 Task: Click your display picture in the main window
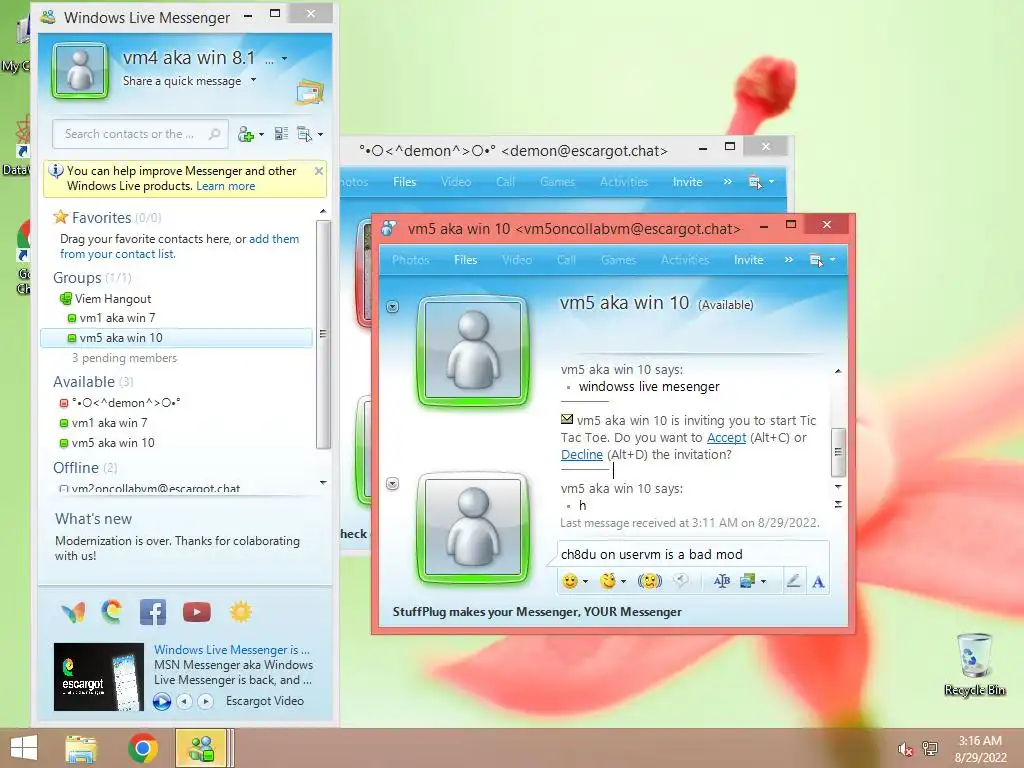tap(80, 70)
